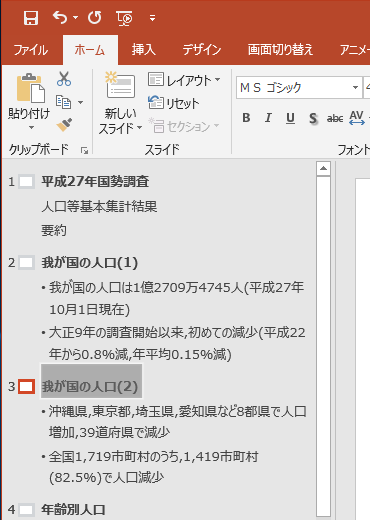
Task: Click into the ＭＳ ゴシック font name box
Action: pos(294,87)
